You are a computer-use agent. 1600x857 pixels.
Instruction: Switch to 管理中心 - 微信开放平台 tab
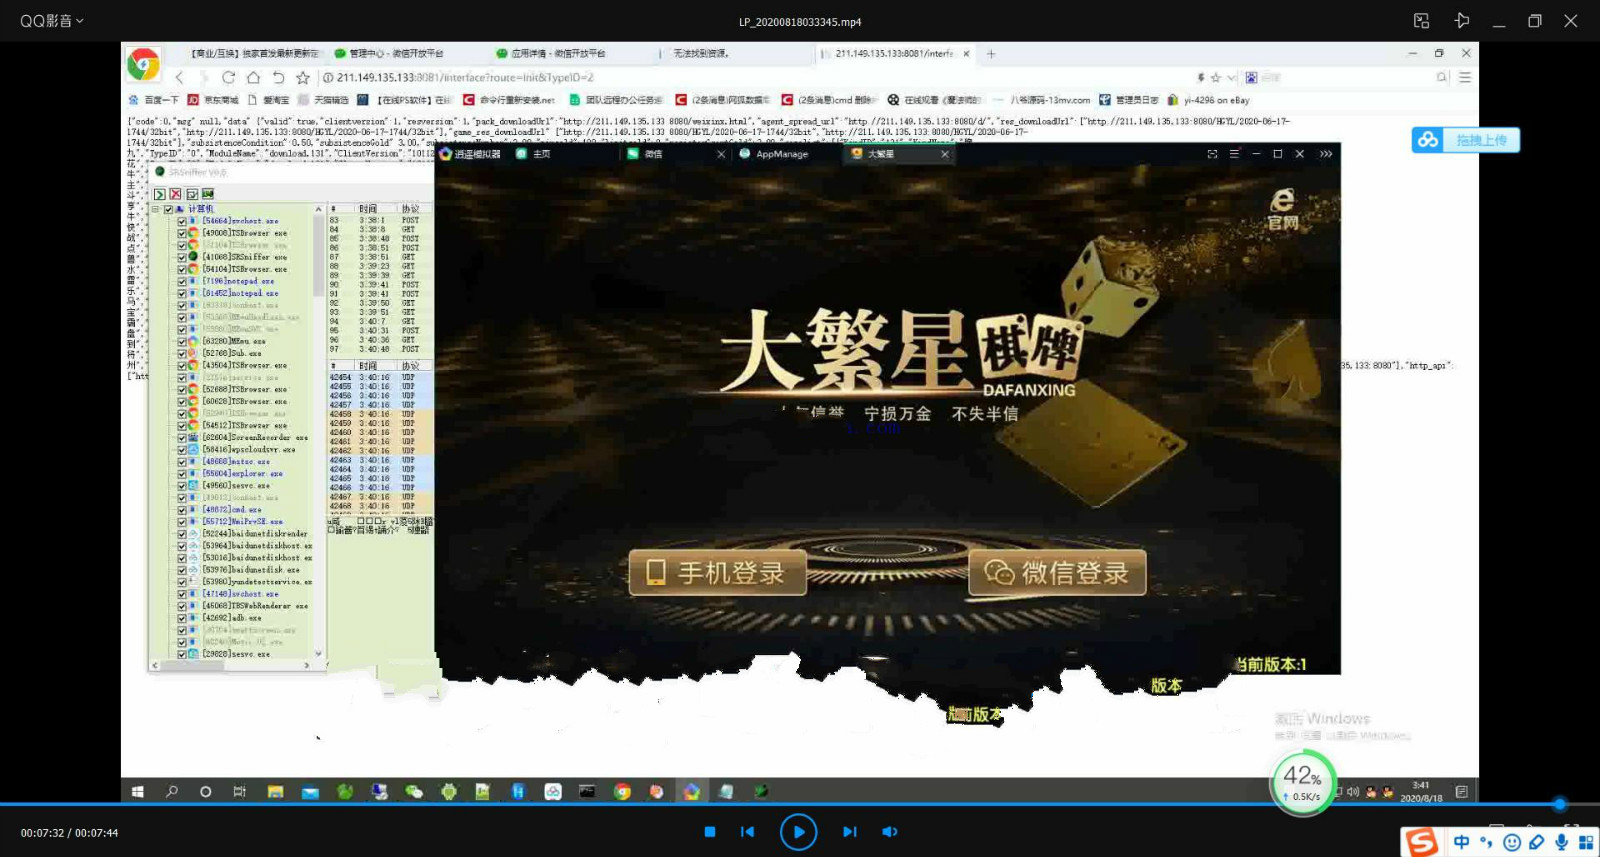395,53
